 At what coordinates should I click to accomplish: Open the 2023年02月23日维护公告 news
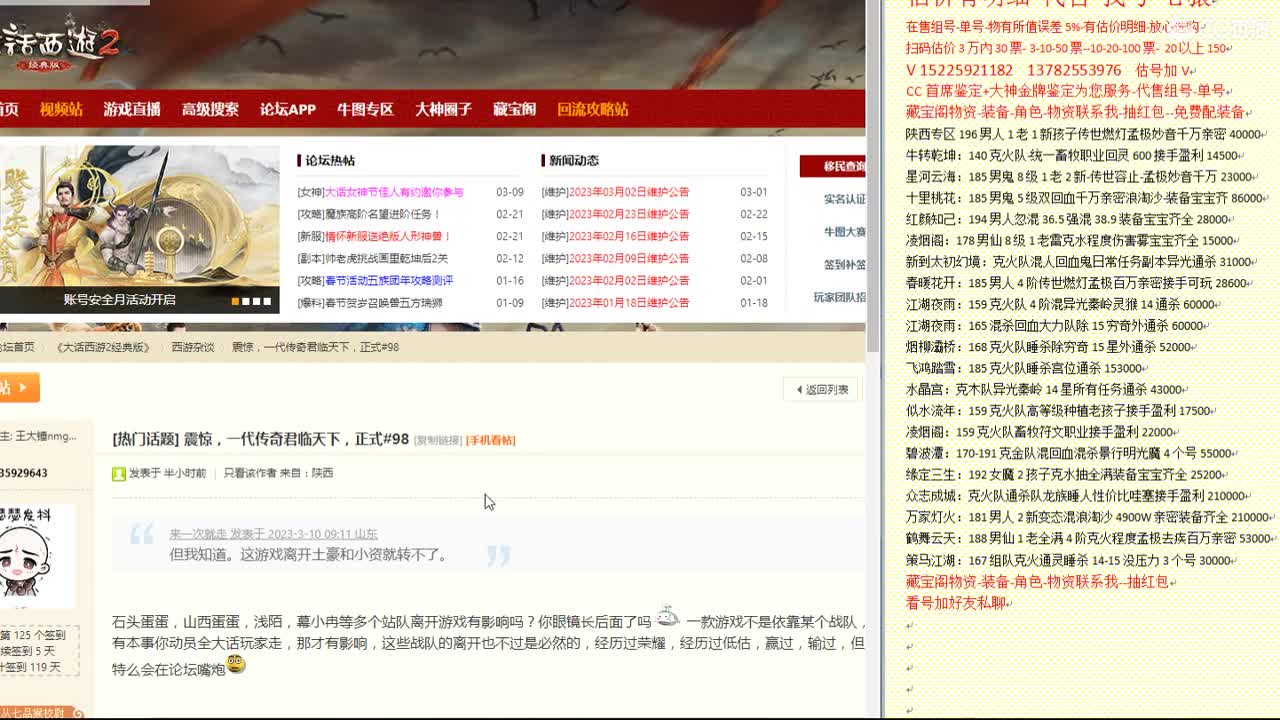pos(629,214)
